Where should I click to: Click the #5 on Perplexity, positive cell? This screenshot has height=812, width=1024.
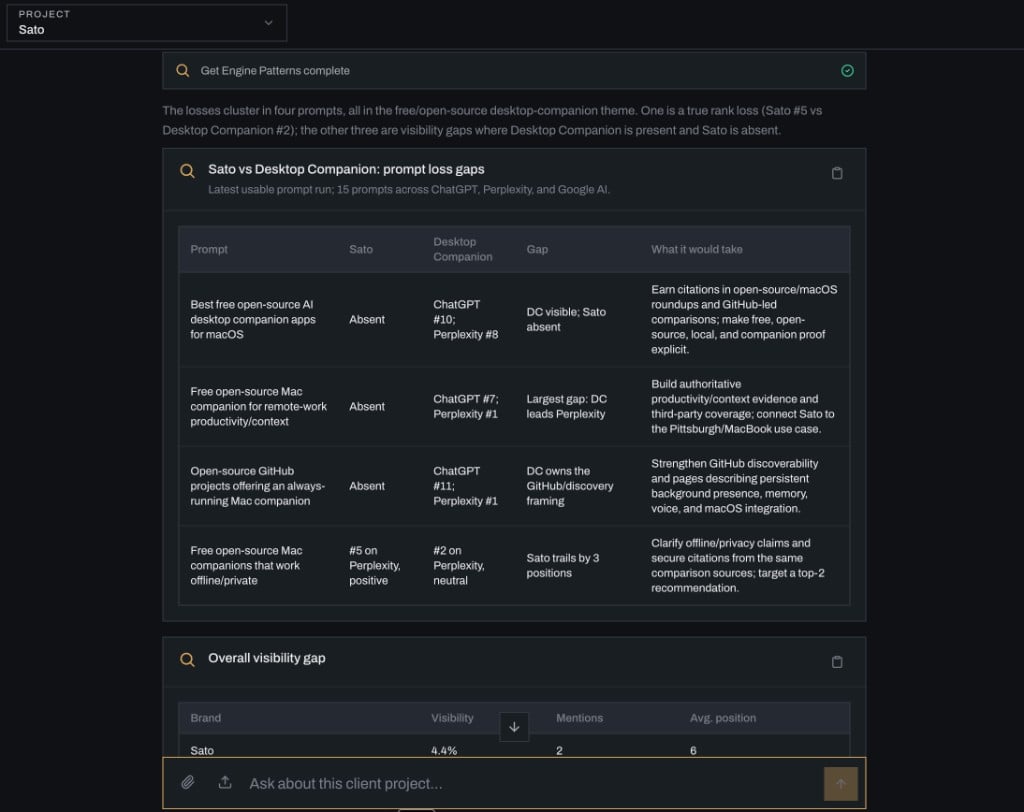pos(374,566)
